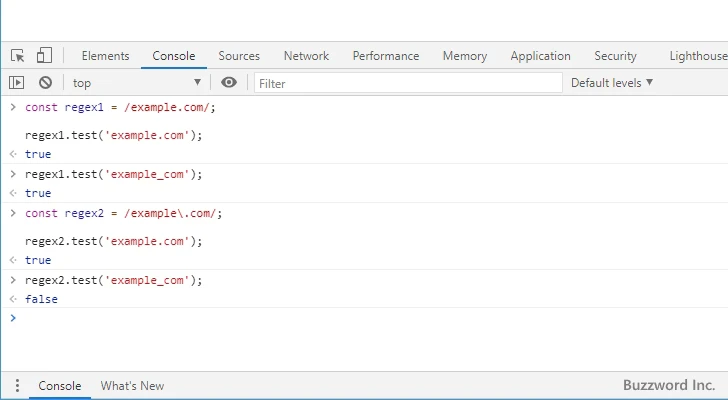Clear the console with the ban icon

coord(45,83)
